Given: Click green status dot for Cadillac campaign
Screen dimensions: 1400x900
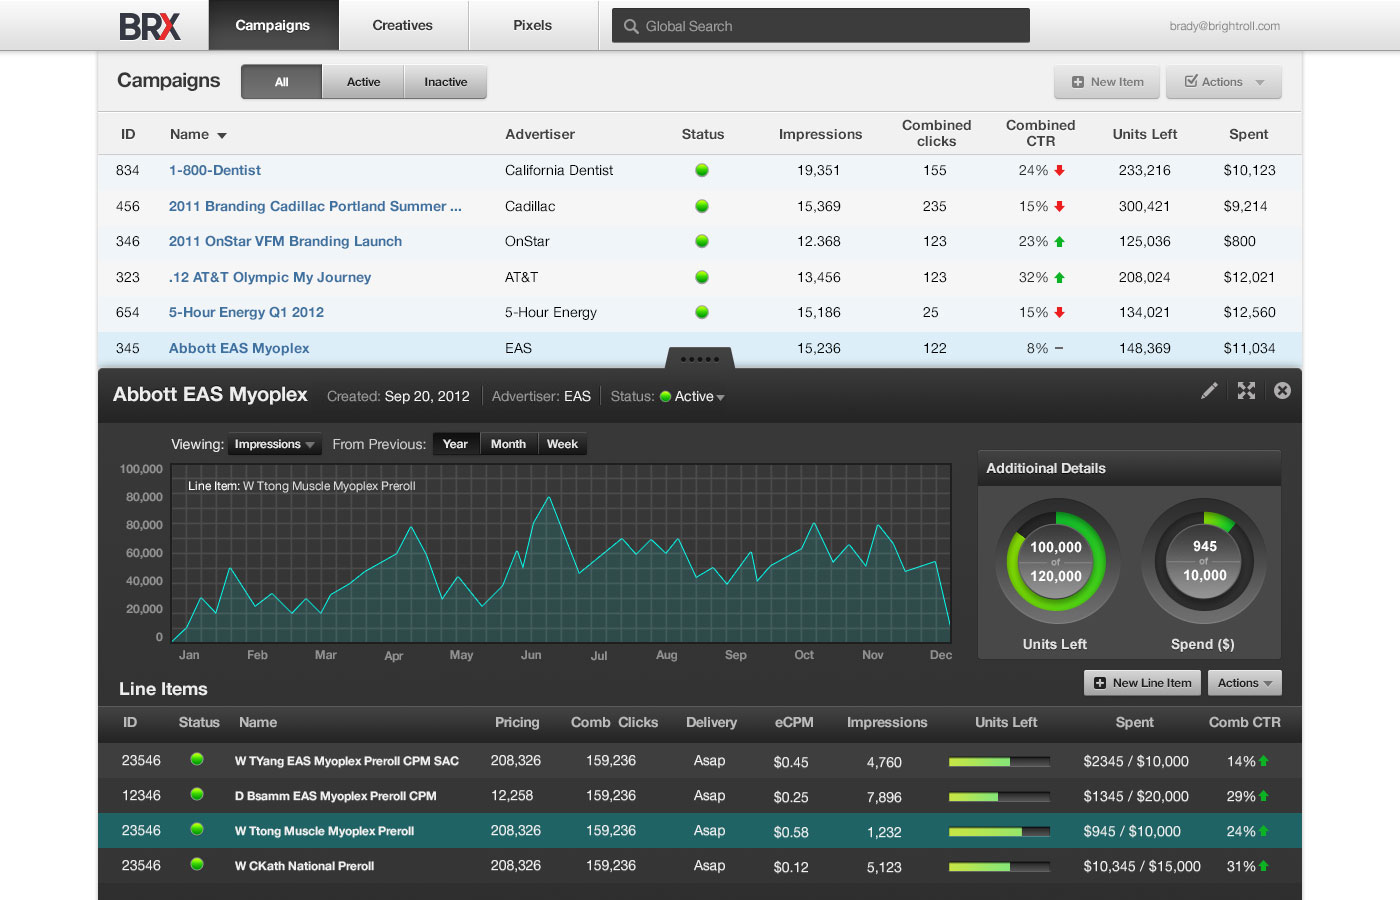Looking at the screenshot, I should pos(702,206).
